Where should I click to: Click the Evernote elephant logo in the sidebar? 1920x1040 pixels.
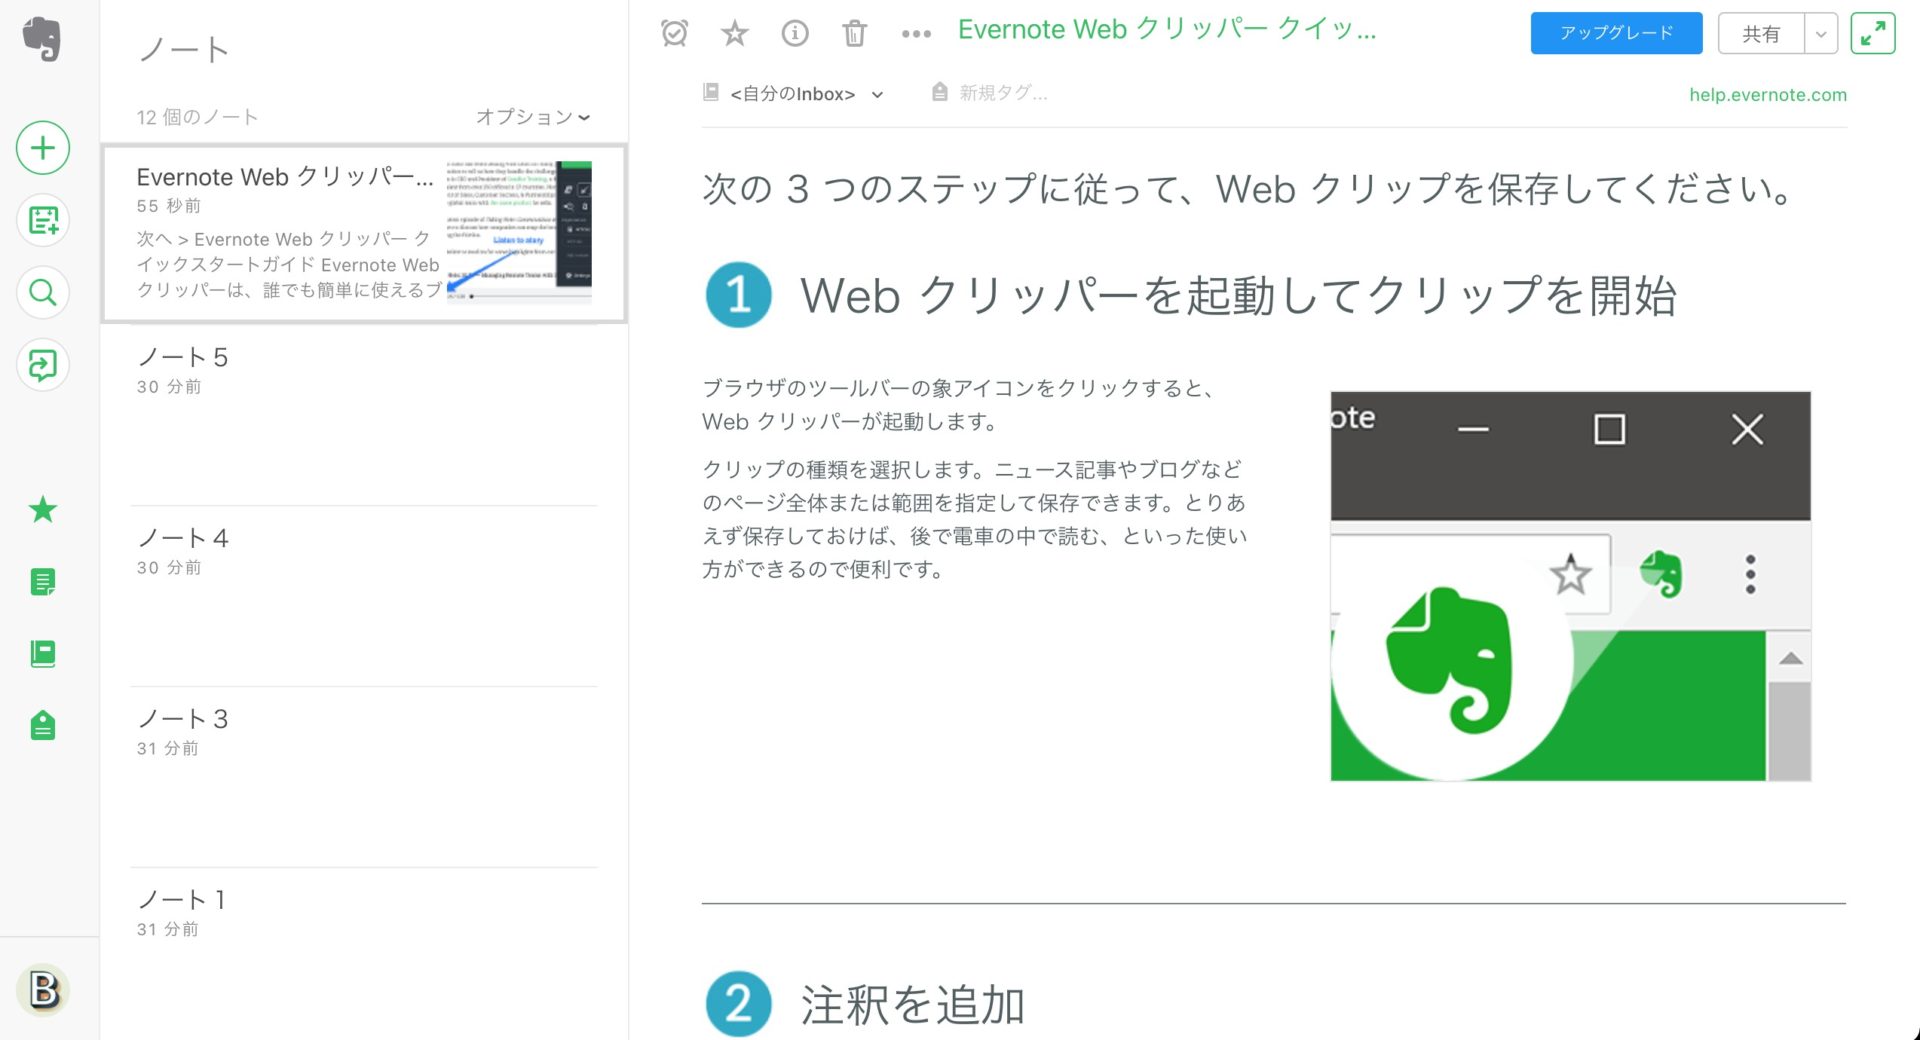(42, 39)
